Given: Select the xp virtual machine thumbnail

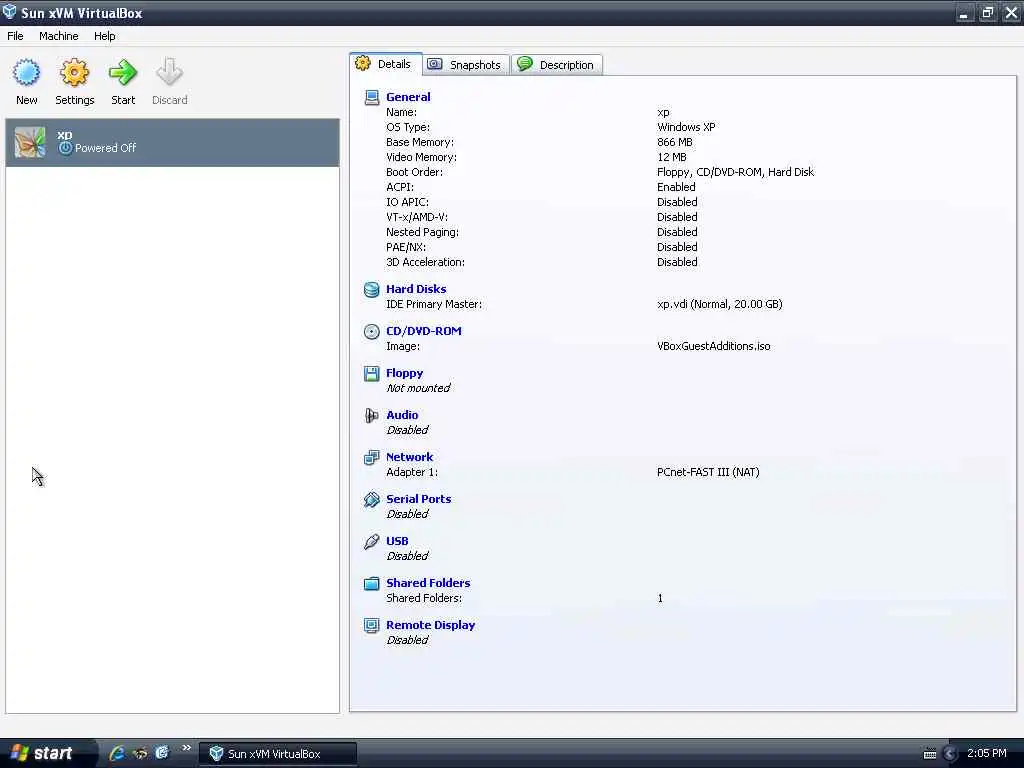Looking at the screenshot, I should point(30,142).
